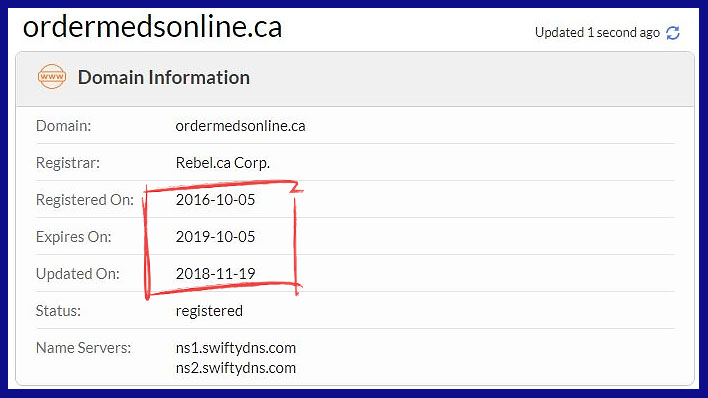Click the Registered On: label

[x=85, y=200]
